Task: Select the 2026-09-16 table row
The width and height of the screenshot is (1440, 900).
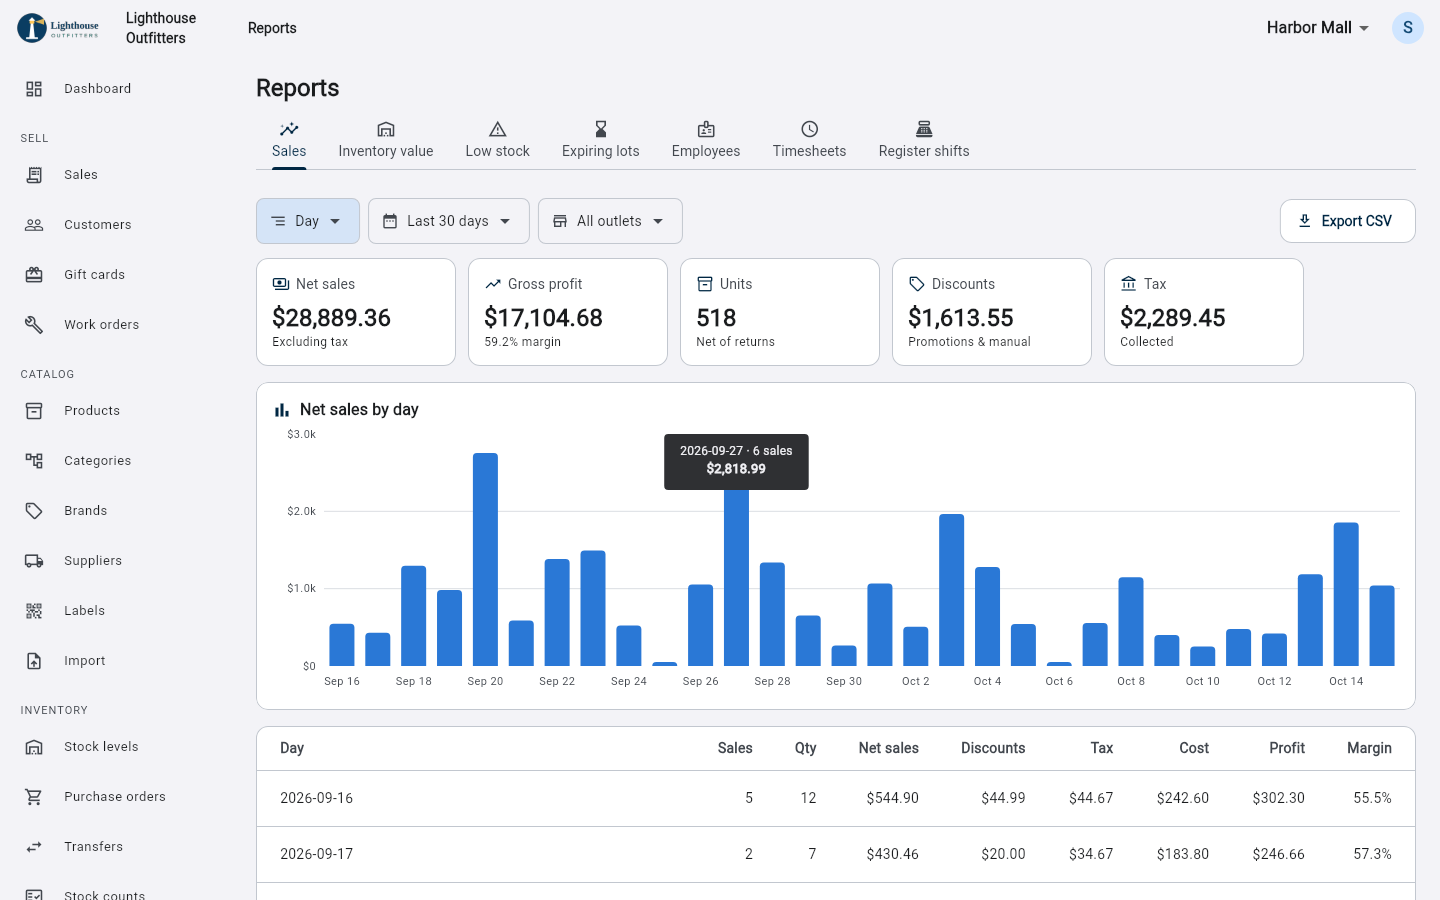Action: [x=836, y=798]
